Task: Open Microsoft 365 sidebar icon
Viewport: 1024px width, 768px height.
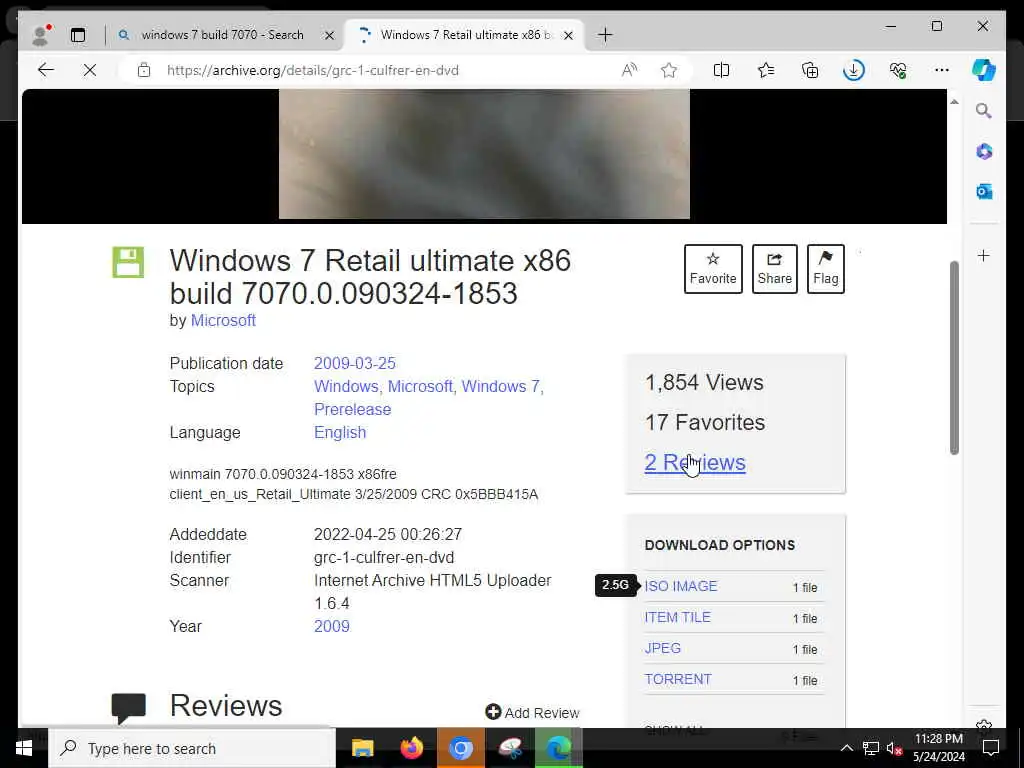Action: pyautogui.click(x=984, y=152)
